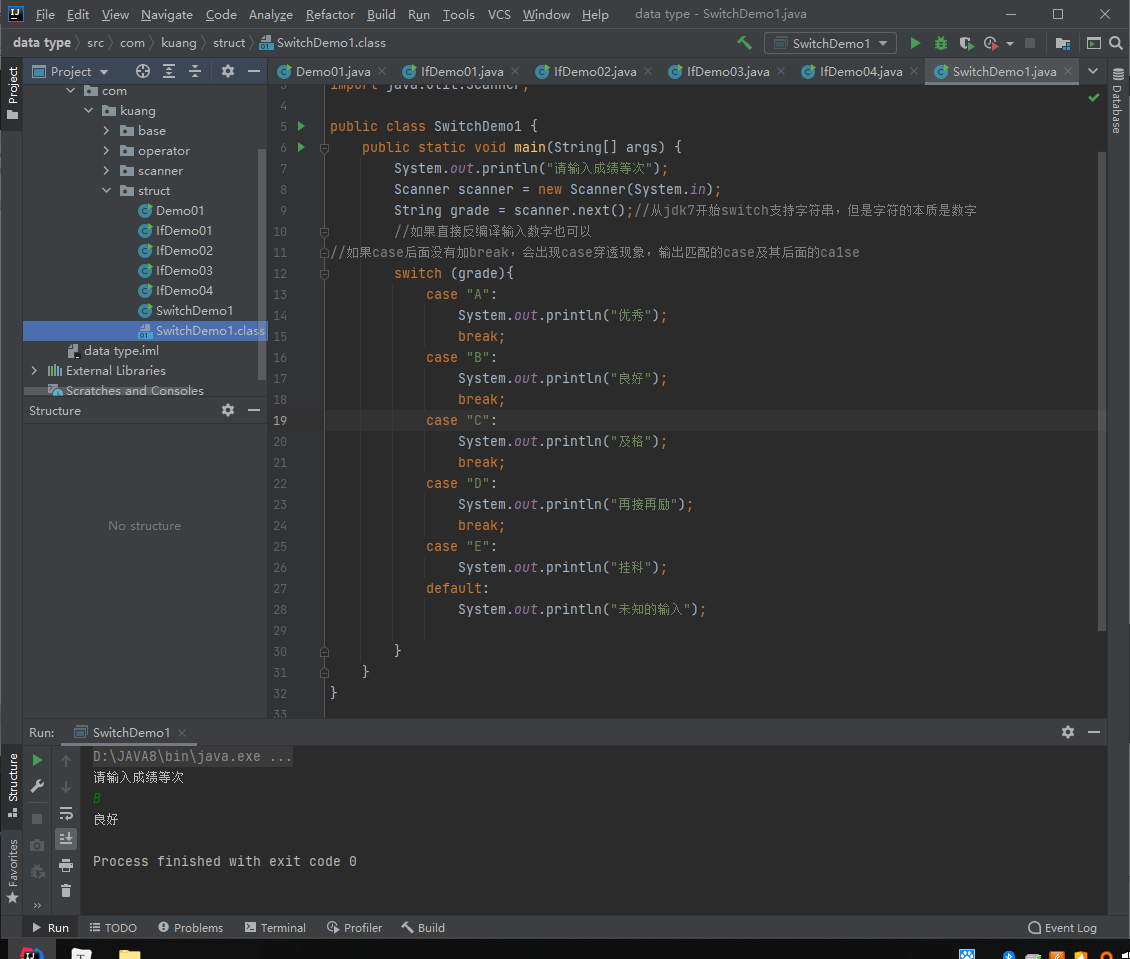
Task: Open the Terminal tool window button
Action: point(275,927)
